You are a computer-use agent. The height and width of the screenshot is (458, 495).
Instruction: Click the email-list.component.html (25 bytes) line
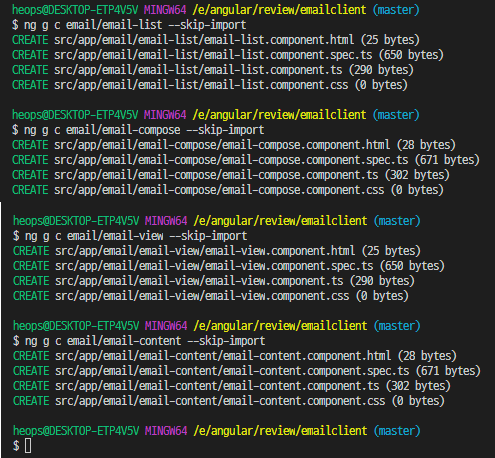[216, 40]
